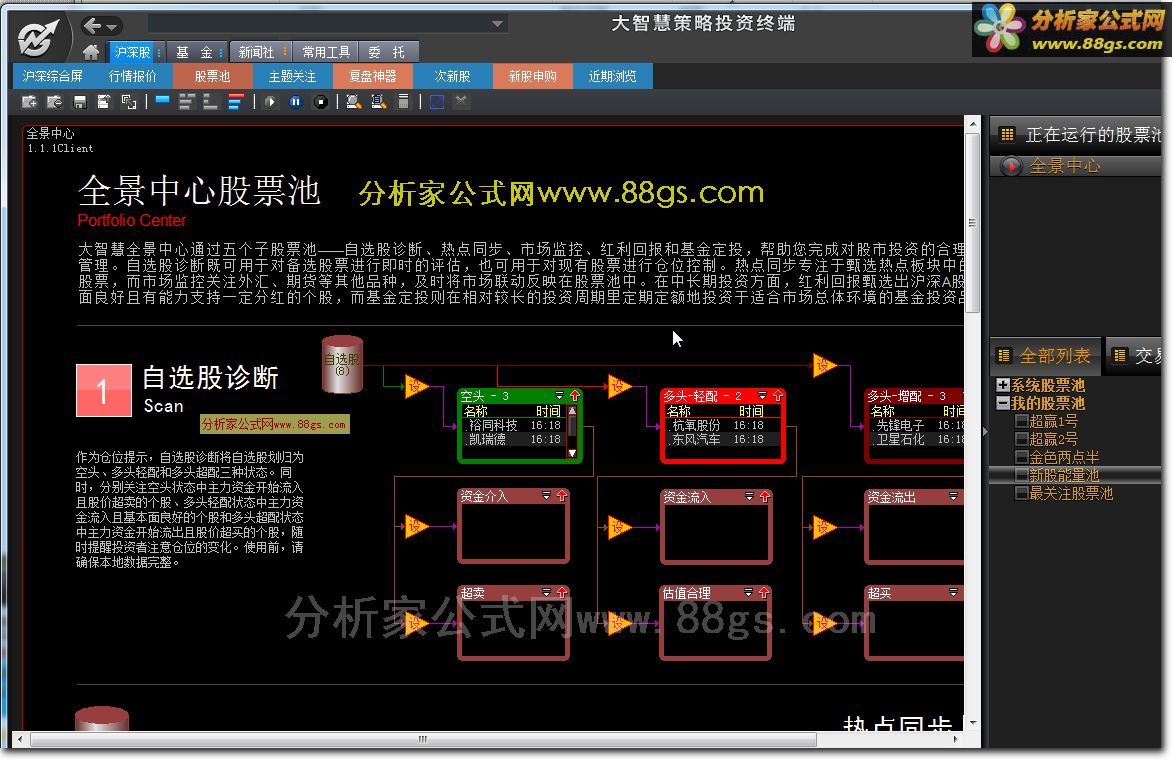Click the red up-arrow on 空头 box
Image resolution: width=1174 pixels, height=761 pixels.
575,395
